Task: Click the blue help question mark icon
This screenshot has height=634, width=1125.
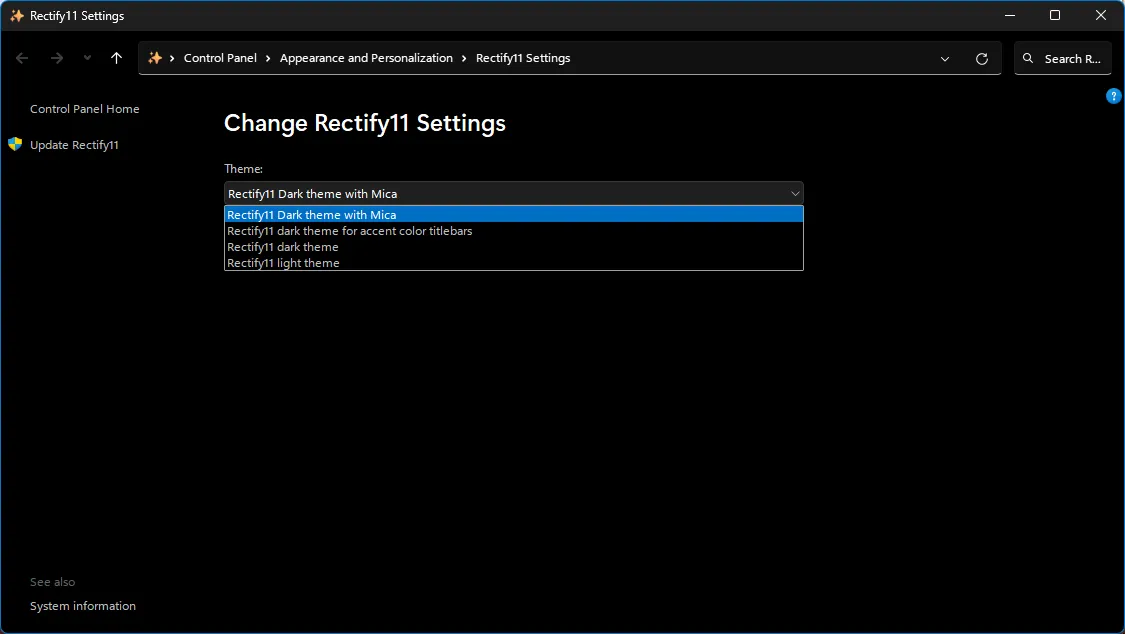Action: click(x=1114, y=96)
